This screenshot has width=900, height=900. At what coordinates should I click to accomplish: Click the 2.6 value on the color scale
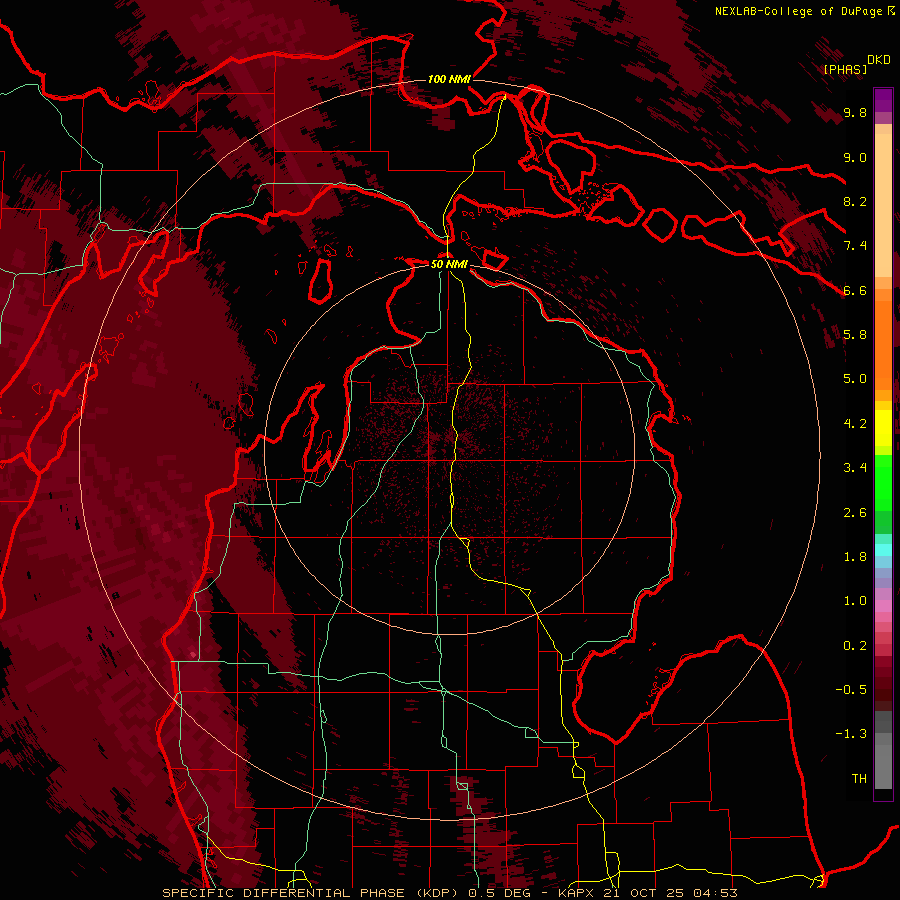(855, 513)
